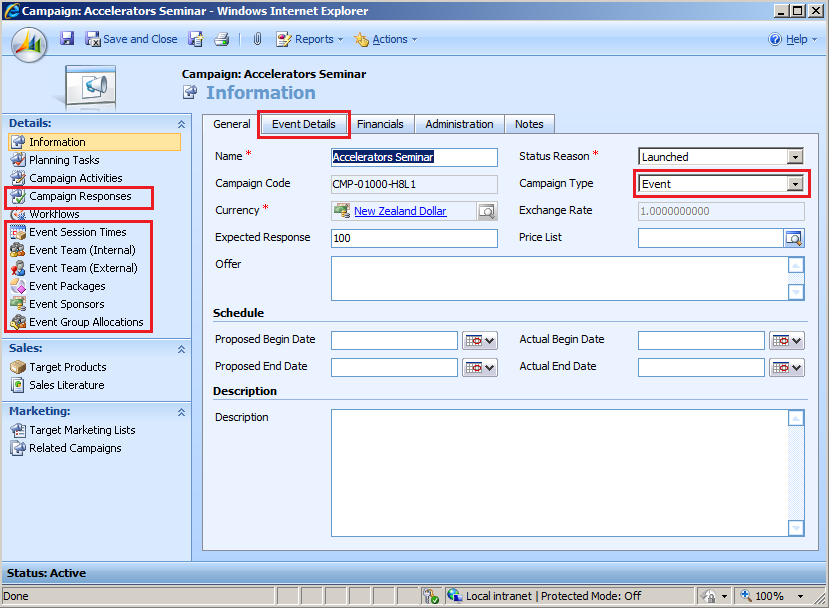Open the Reports dropdown menu

tap(309, 39)
